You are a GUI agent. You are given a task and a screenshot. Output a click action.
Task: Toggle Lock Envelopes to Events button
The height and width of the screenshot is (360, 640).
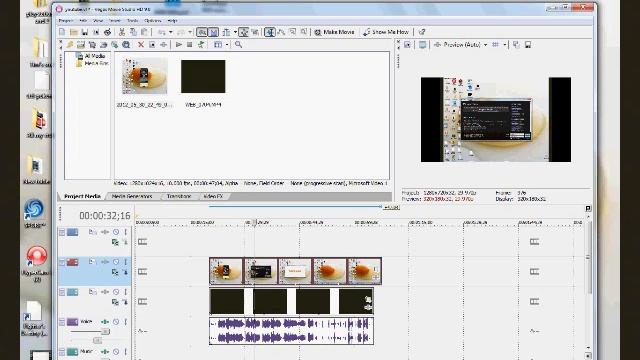(x=244, y=32)
